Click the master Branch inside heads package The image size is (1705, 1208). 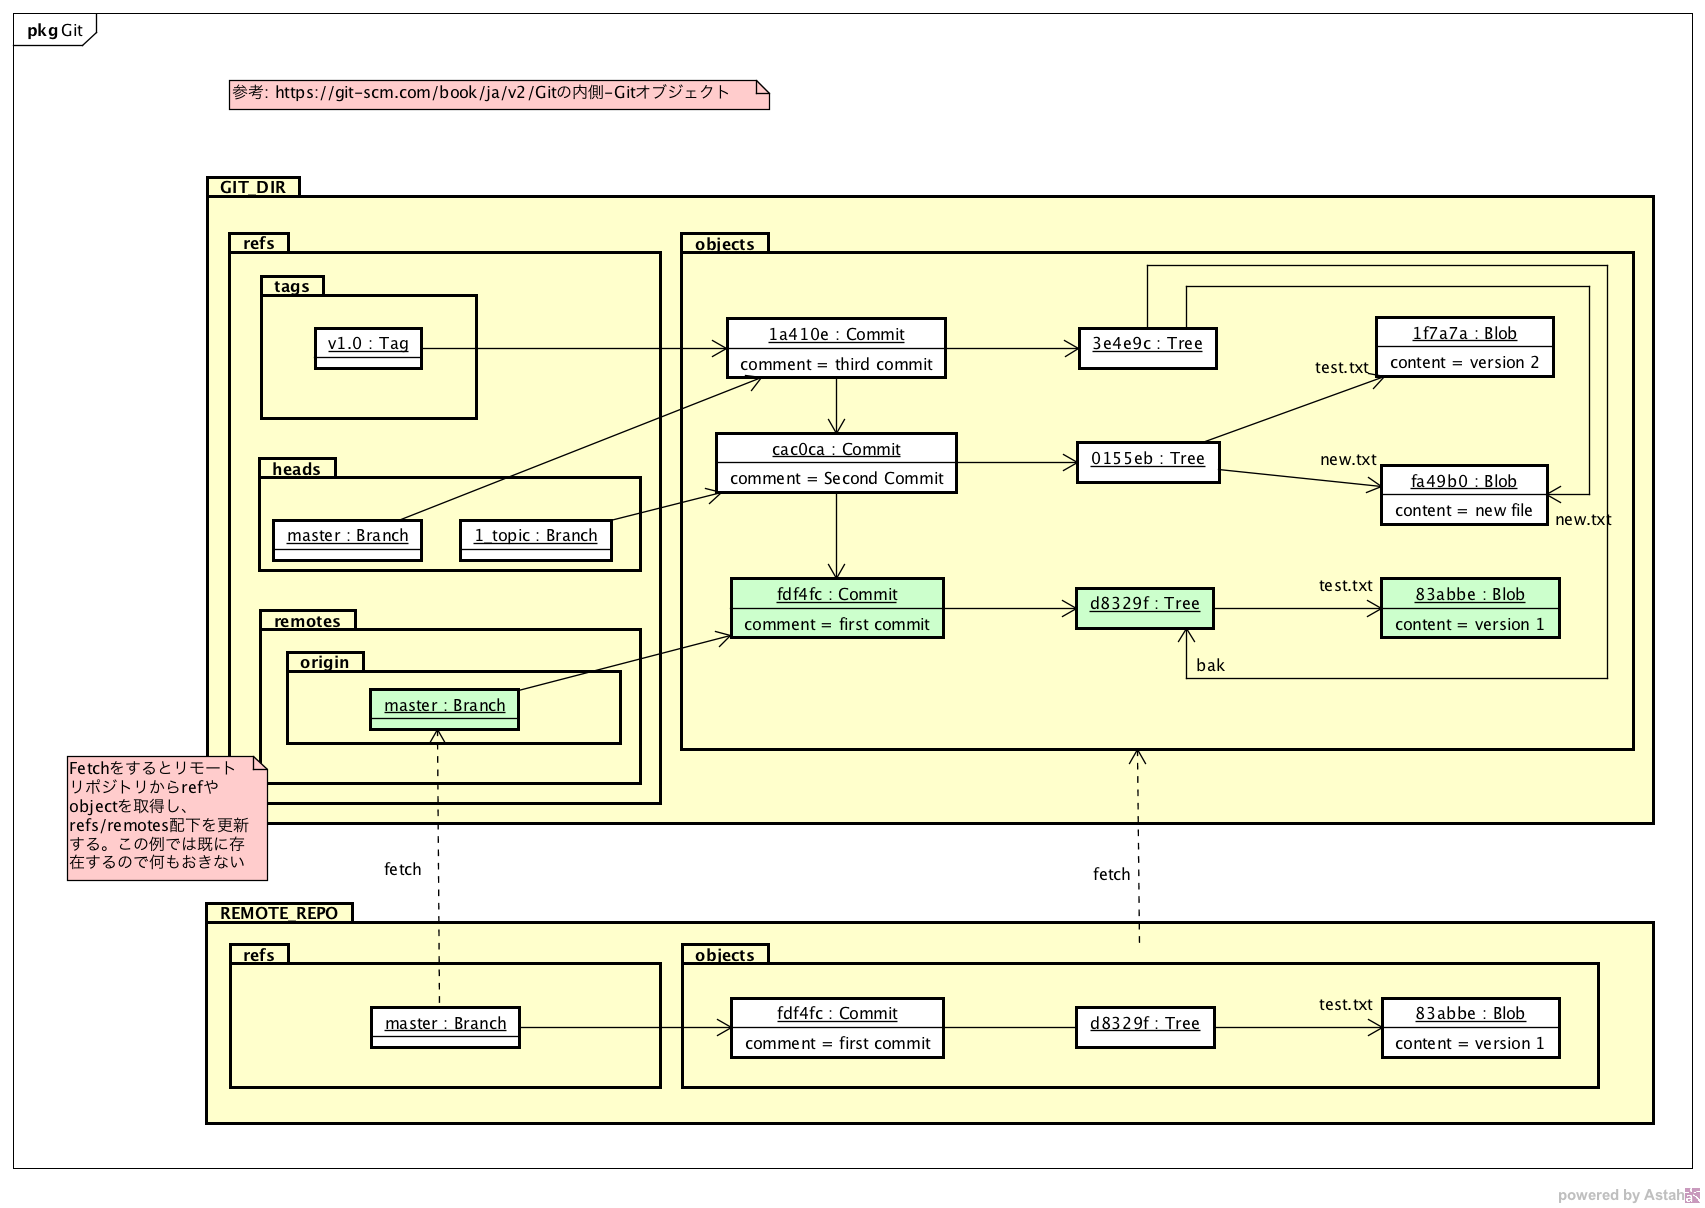click(347, 540)
